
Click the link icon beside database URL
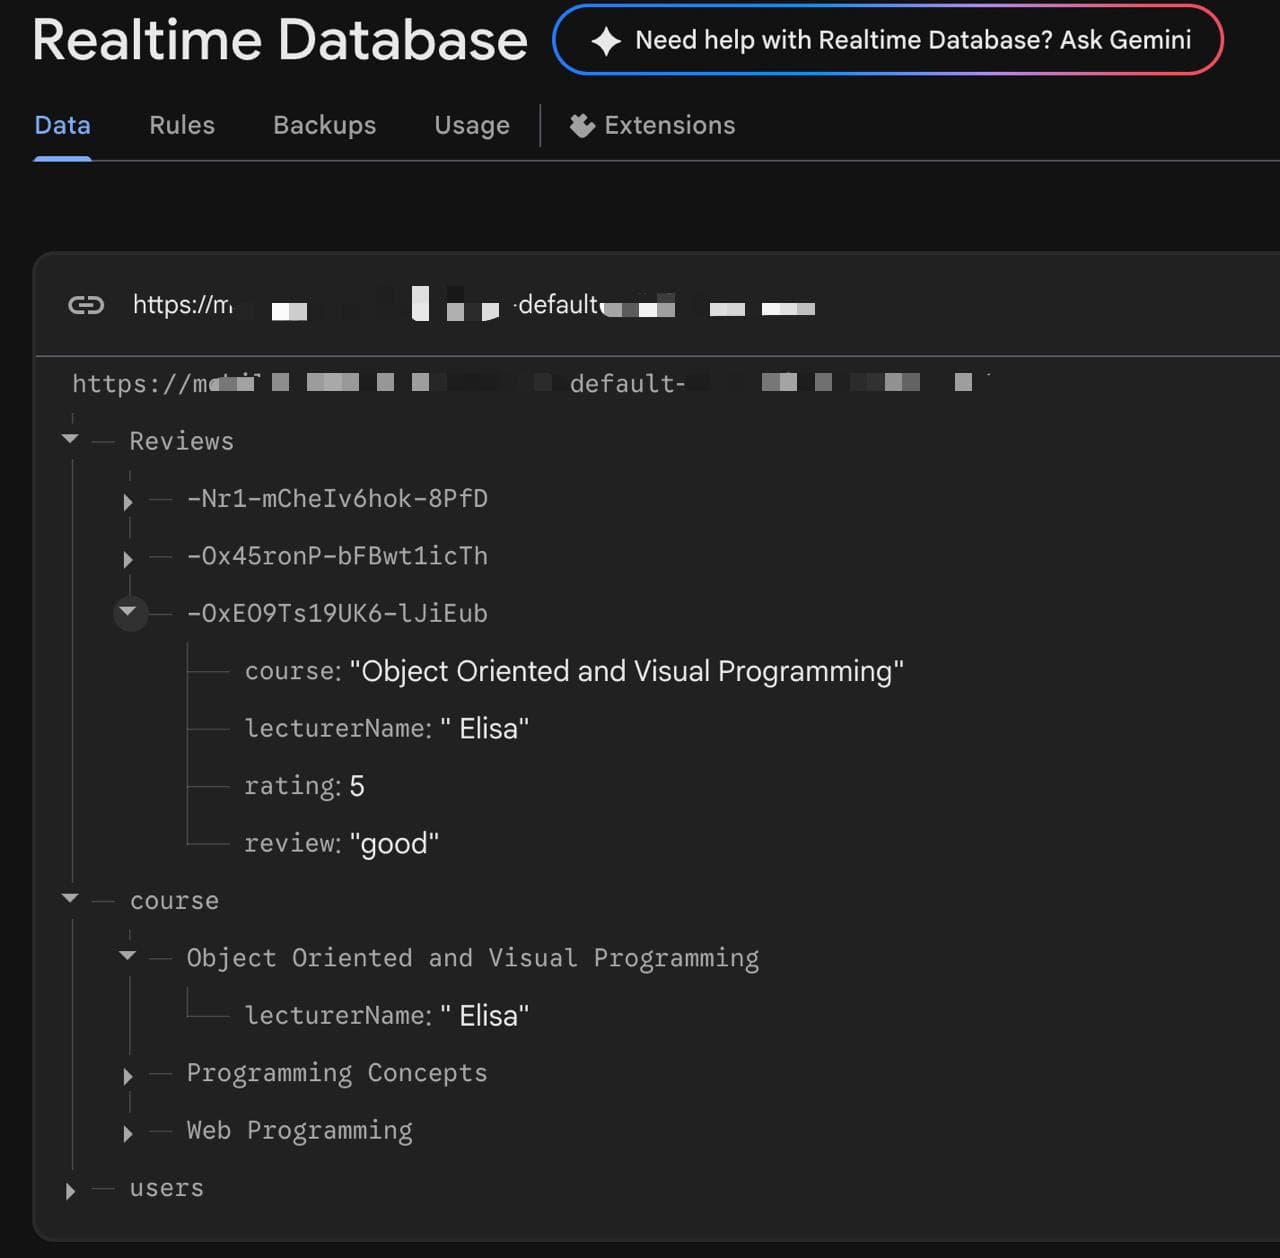[86, 305]
